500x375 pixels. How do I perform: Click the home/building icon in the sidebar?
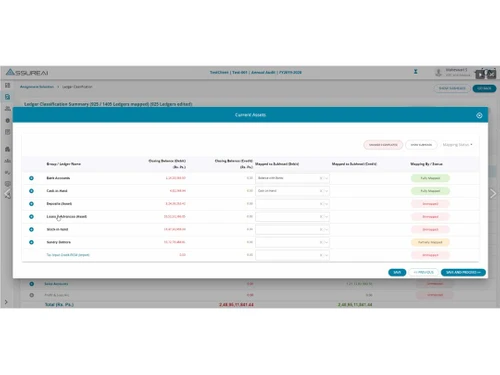point(7,149)
